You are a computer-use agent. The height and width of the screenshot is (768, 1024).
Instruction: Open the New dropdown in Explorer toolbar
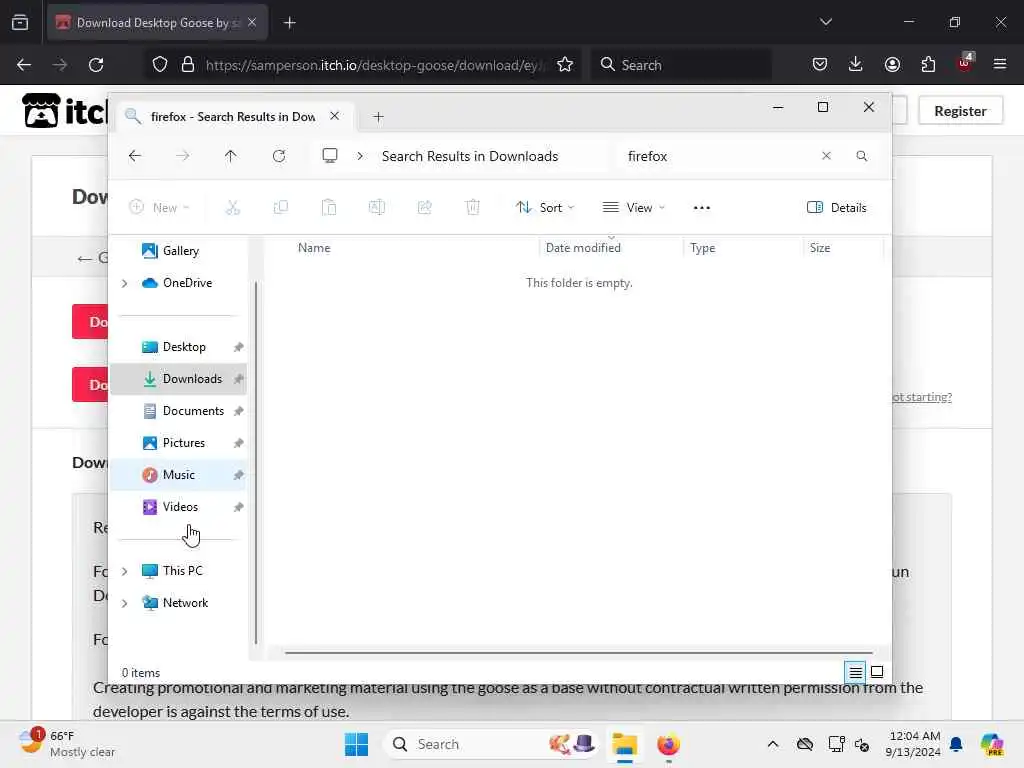159,208
